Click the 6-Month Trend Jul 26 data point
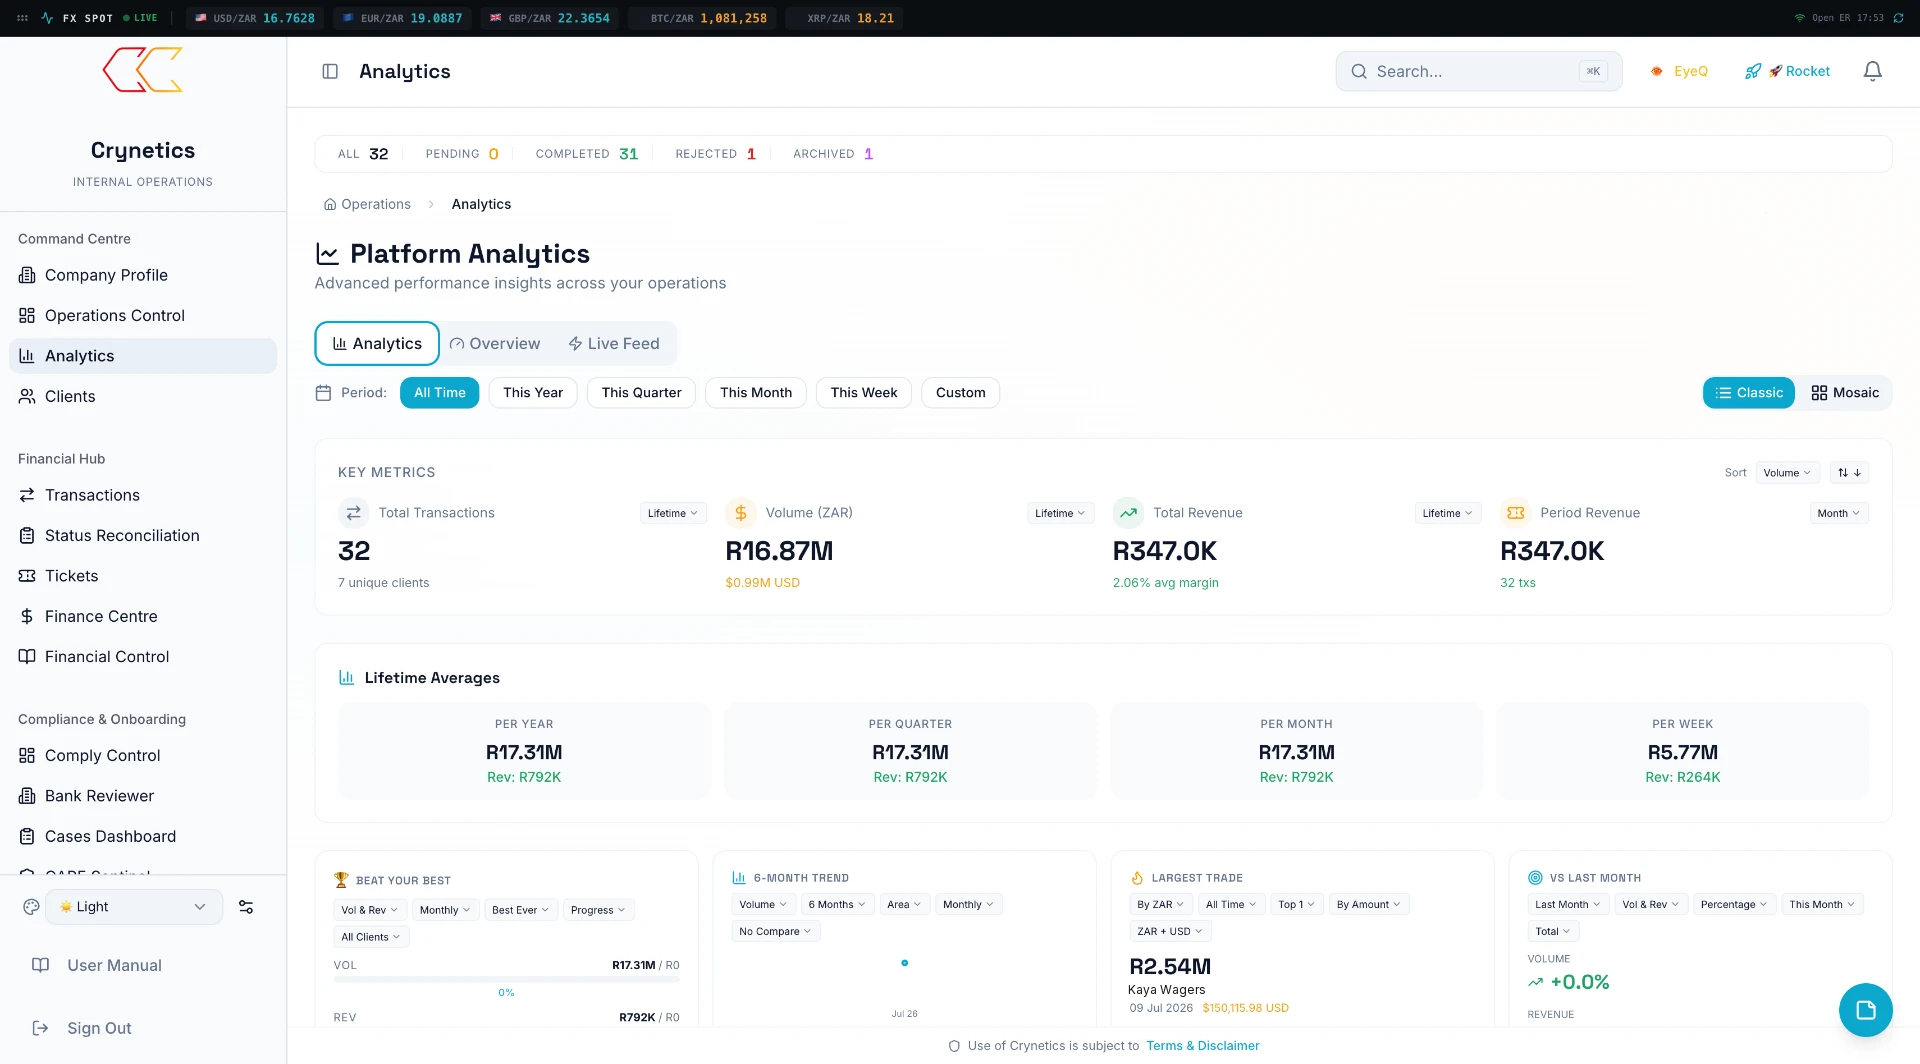This screenshot has height=1064, width=1920. click(x=904, y=963)
